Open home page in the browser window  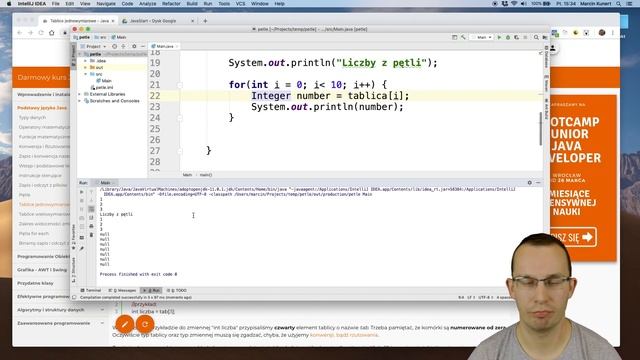click(51, 33)
